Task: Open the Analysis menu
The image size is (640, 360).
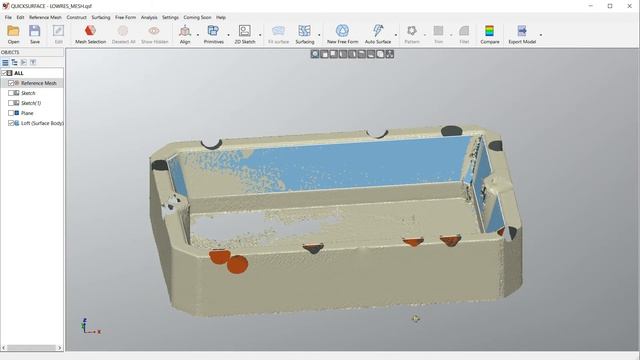Action: click(x=149, y=18)
